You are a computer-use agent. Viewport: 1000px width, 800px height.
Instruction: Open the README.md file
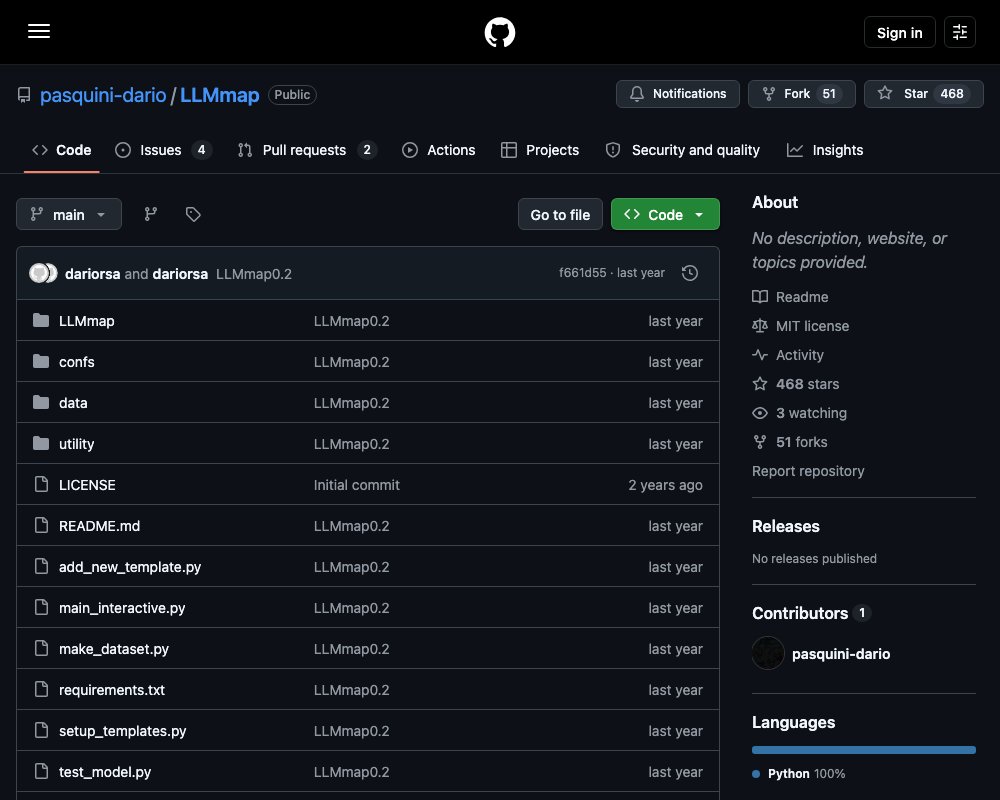point(99,526)
